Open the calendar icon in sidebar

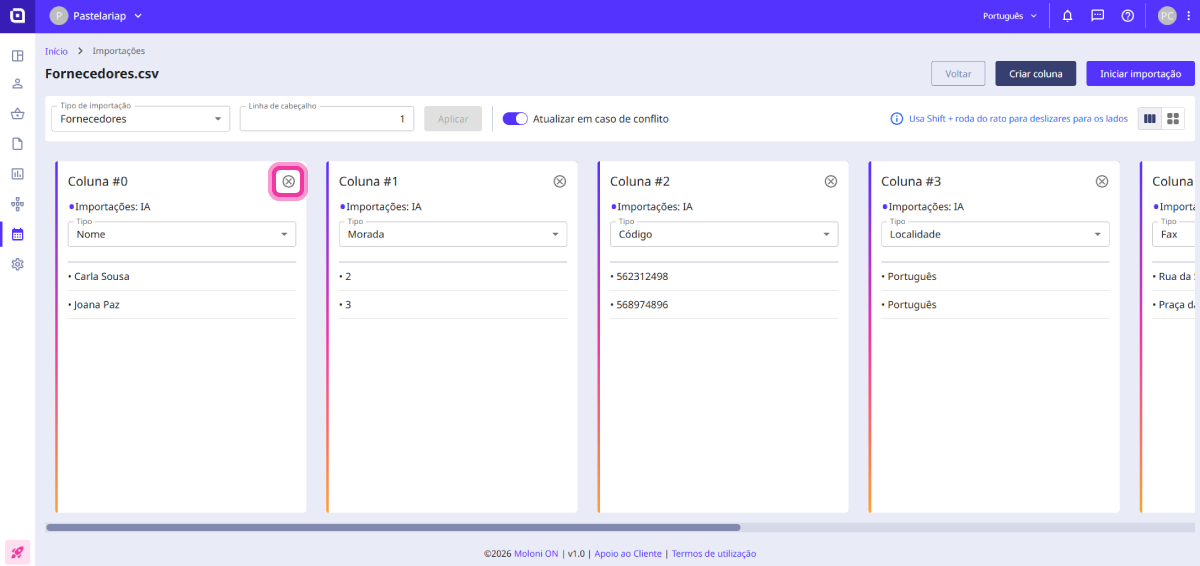tap(17, 234)
